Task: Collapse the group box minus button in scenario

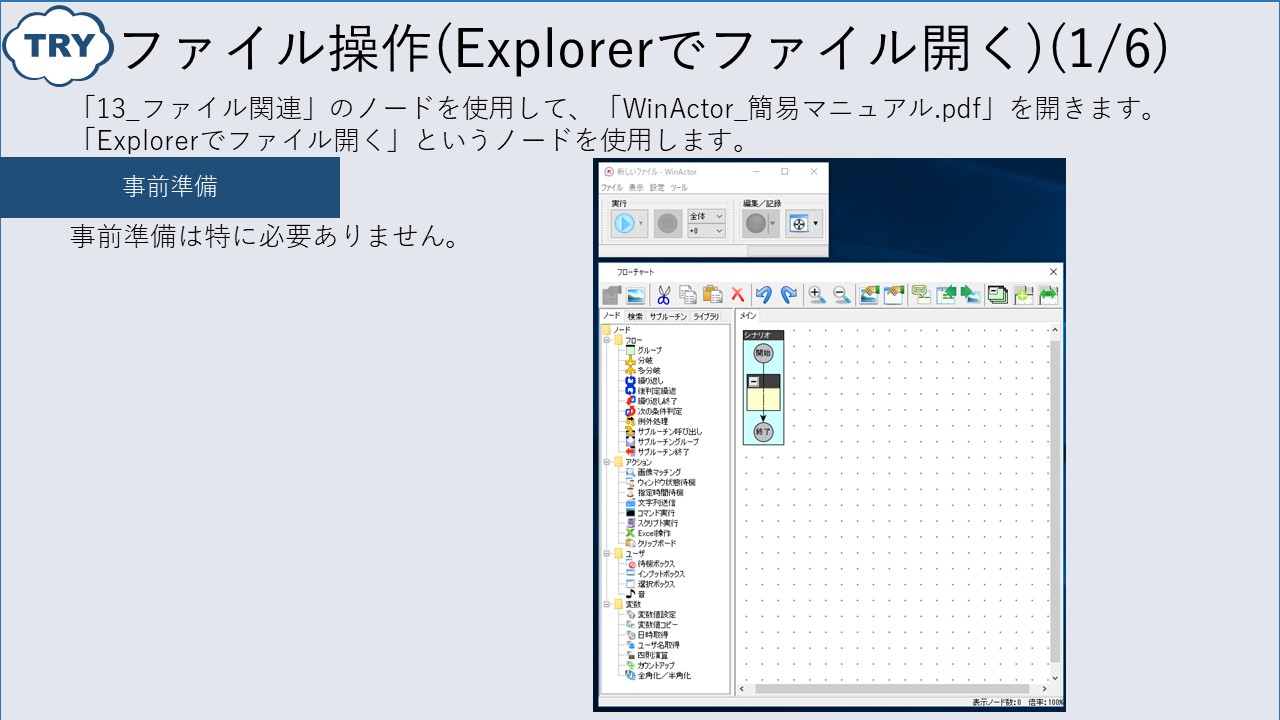Action: [x=753, y=381]
